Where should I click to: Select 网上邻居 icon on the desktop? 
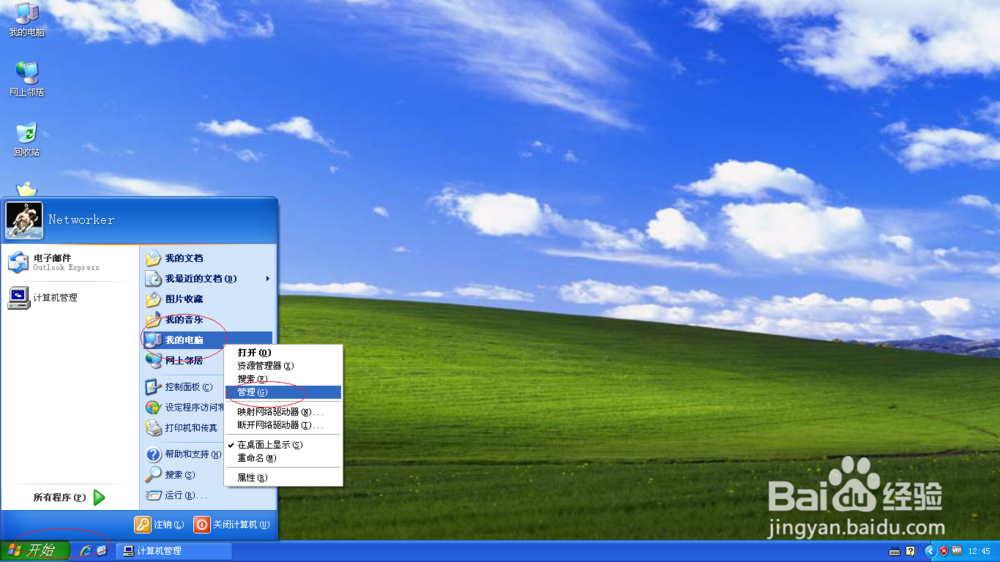(27, 79)
